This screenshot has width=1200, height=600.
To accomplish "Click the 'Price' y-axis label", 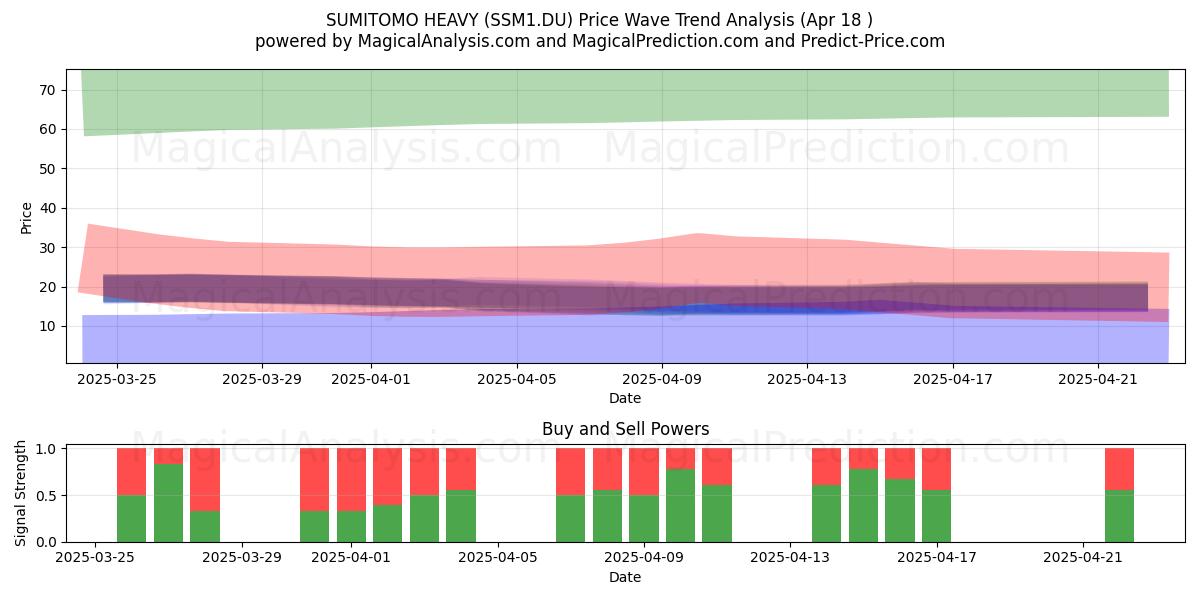I will tap(27, 217).
